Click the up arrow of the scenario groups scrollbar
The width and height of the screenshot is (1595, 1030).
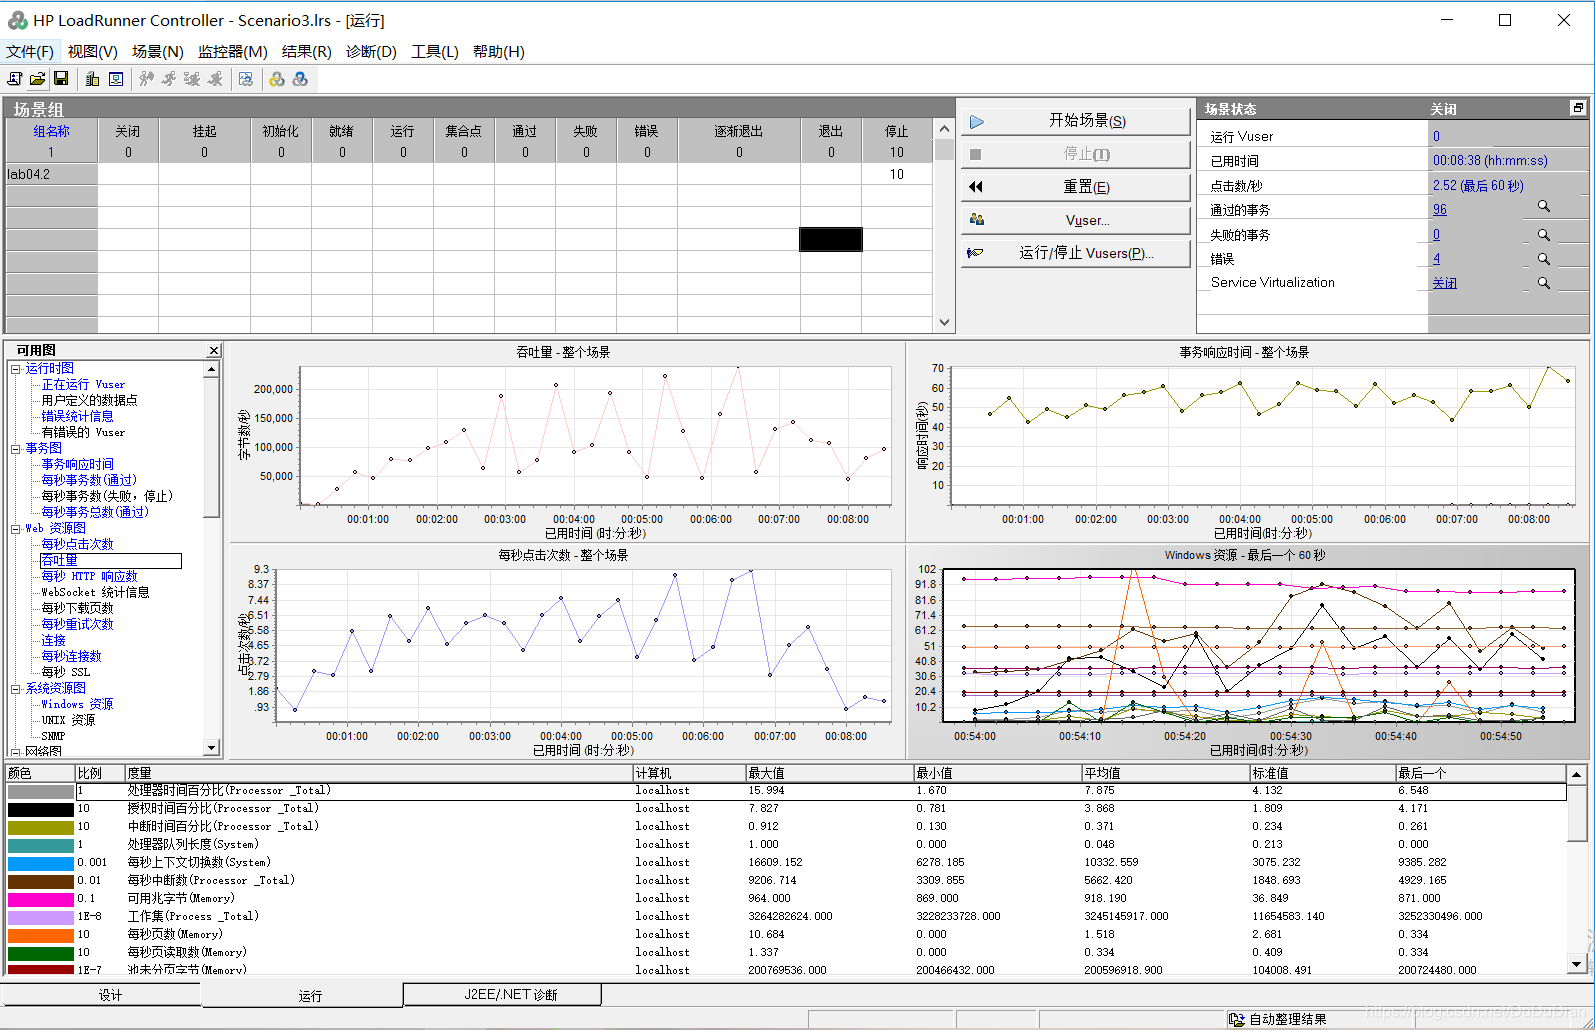[944, 130]
